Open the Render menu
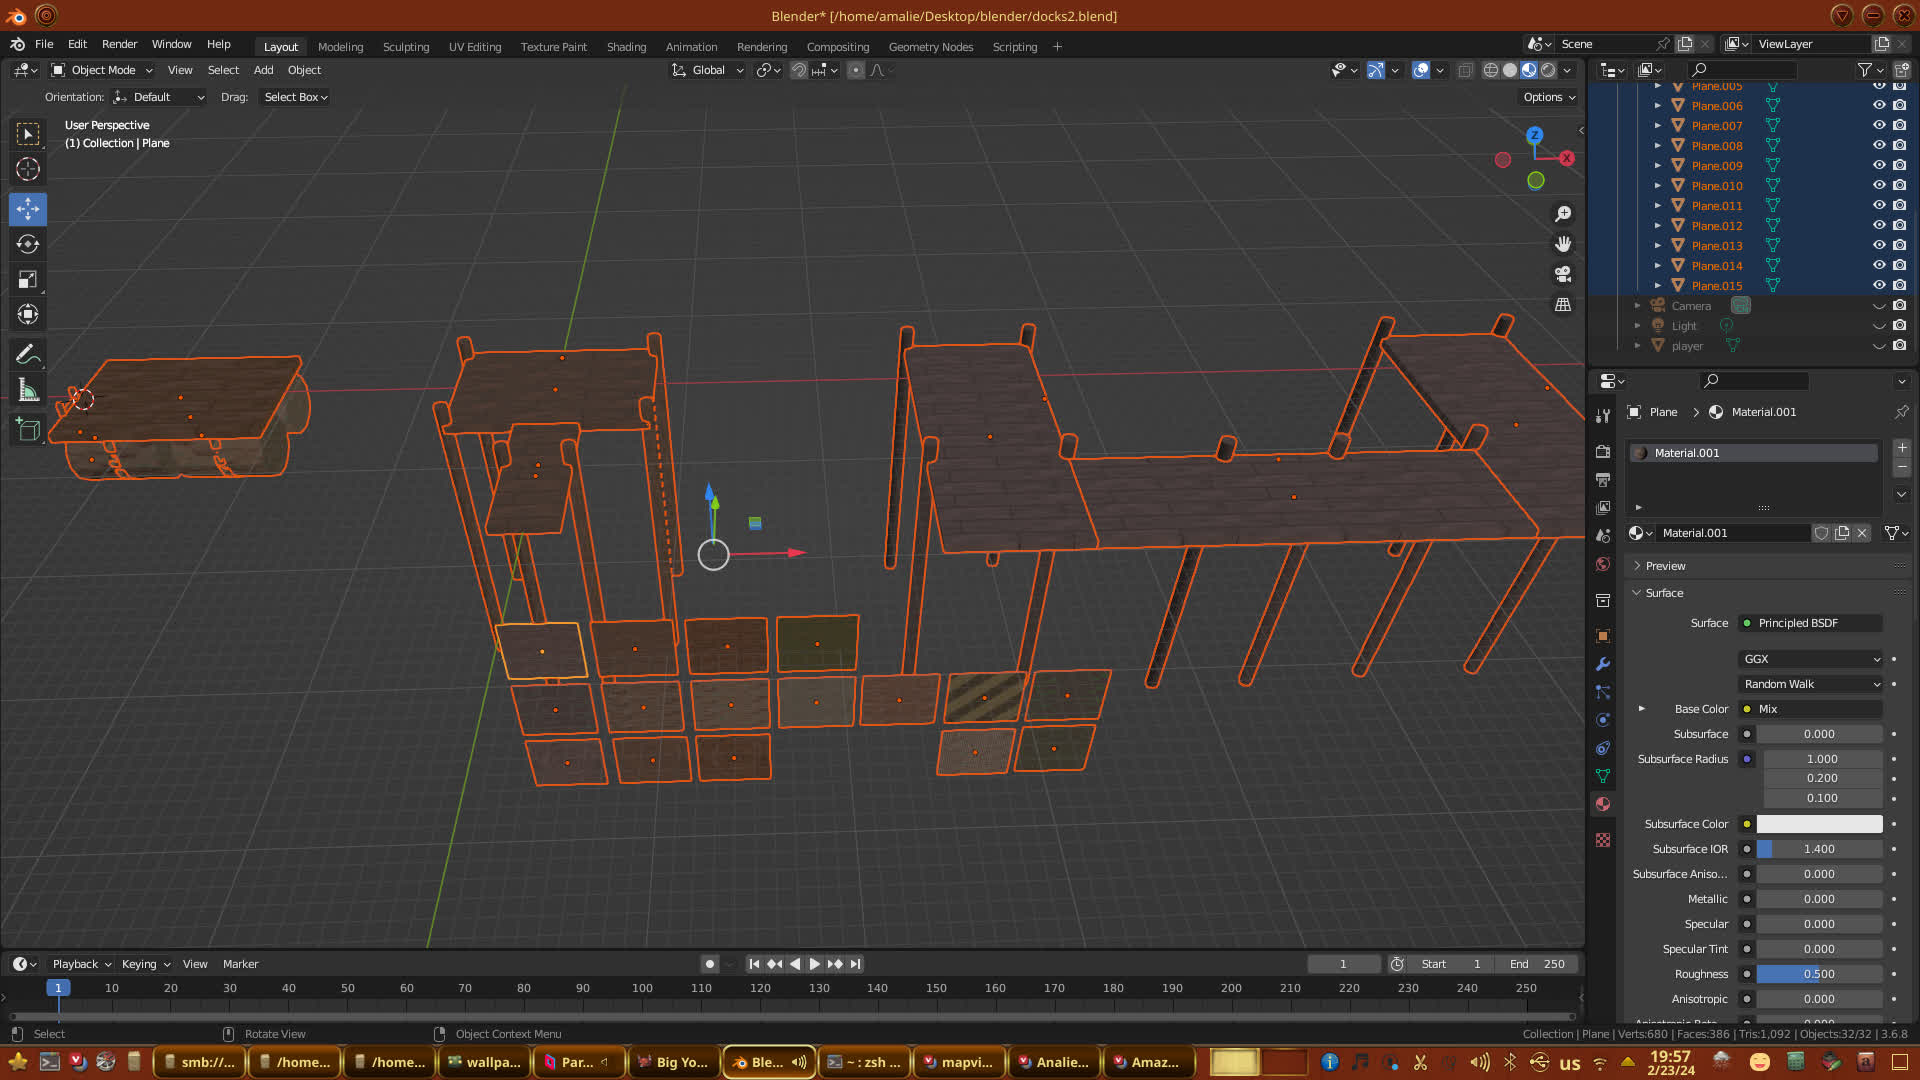 click(119, 44)
